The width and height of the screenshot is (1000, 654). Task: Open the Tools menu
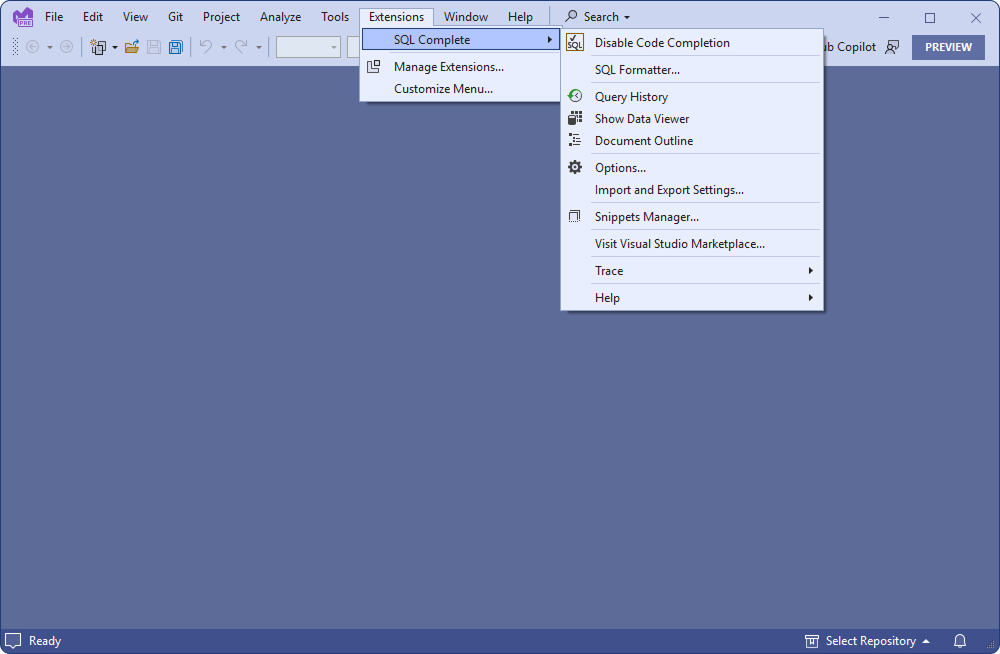tap(335, 17)
